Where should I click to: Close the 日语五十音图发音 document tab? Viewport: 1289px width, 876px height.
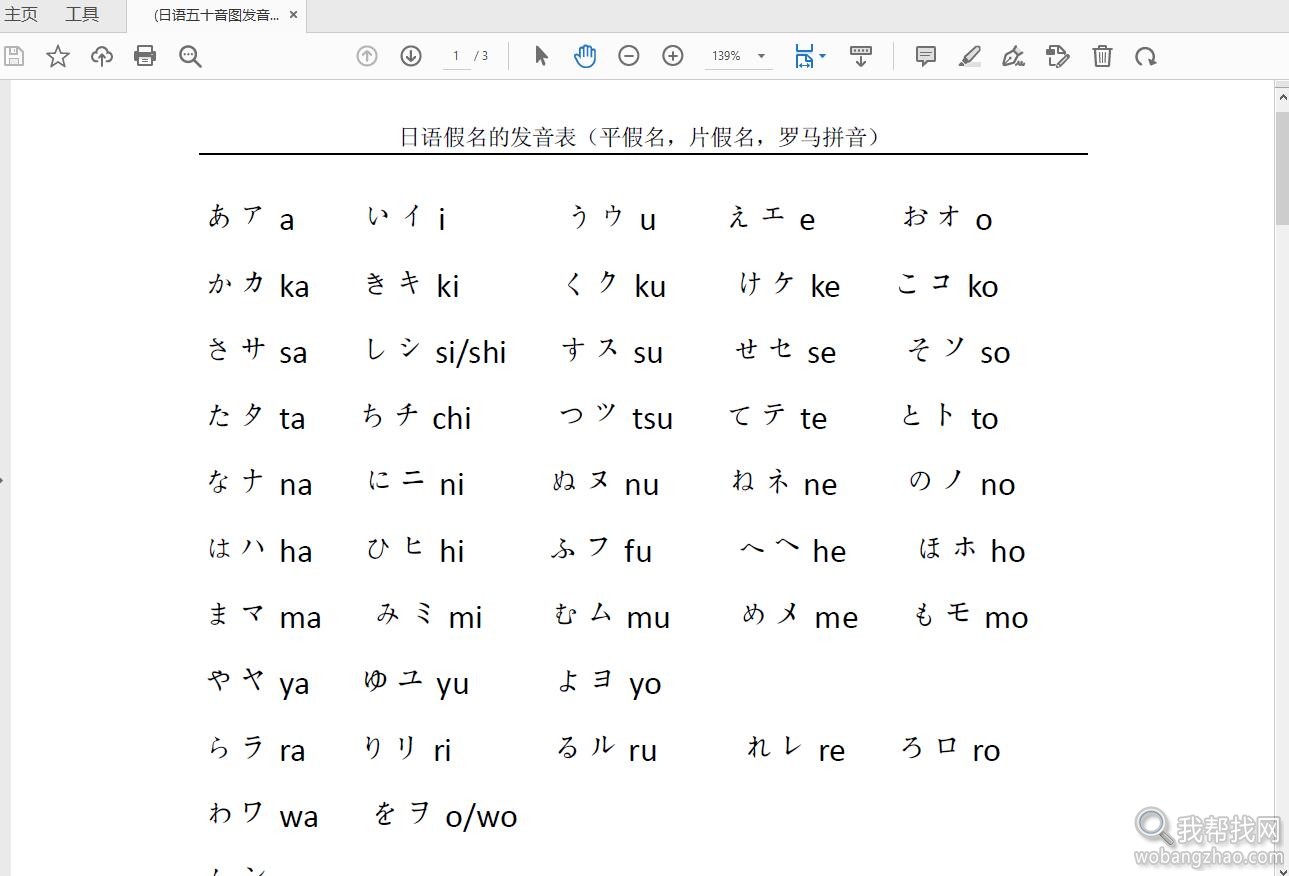293,15
